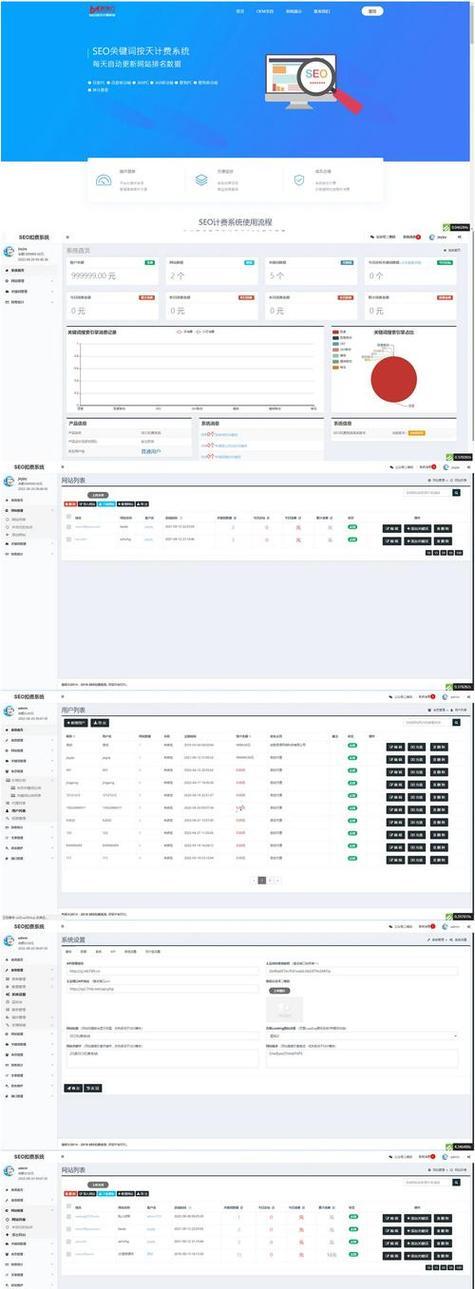Viewport: 475px width, 1289px height.
Task: Click the shield icon in third feature card
Action: pos(299,181)
